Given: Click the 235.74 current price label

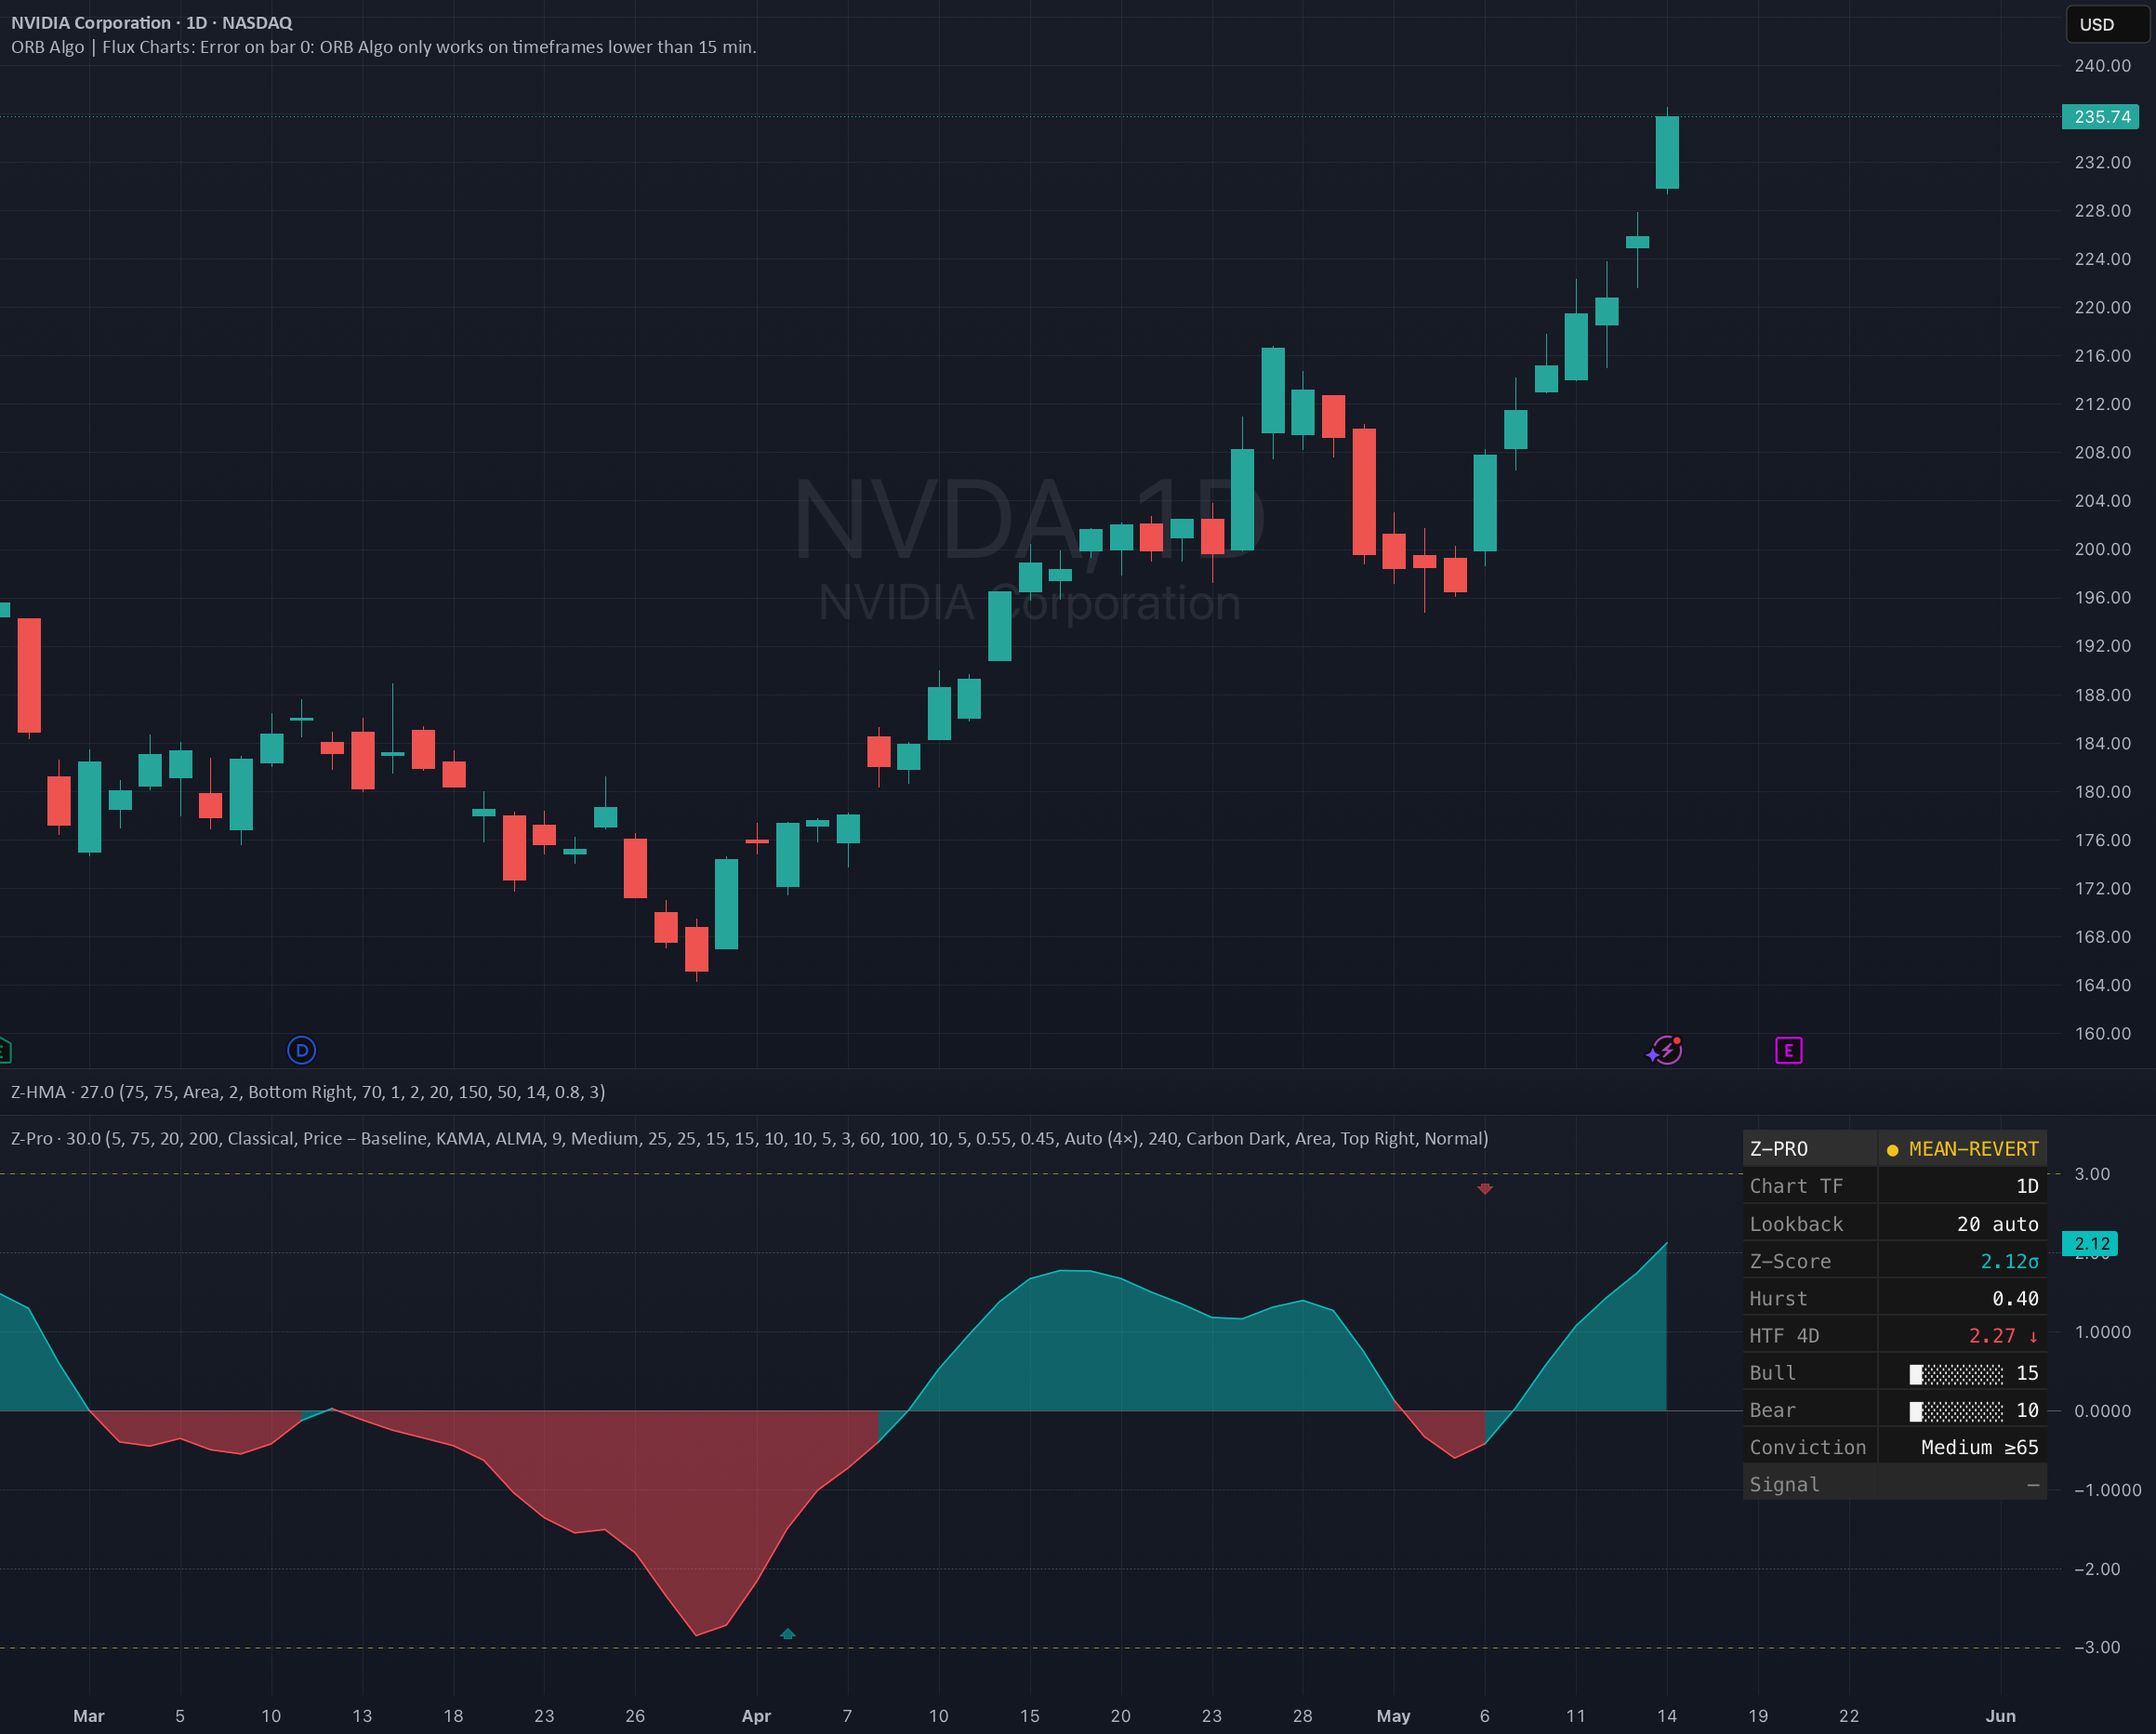Looking at the screenshot, I should point(2100,117).
